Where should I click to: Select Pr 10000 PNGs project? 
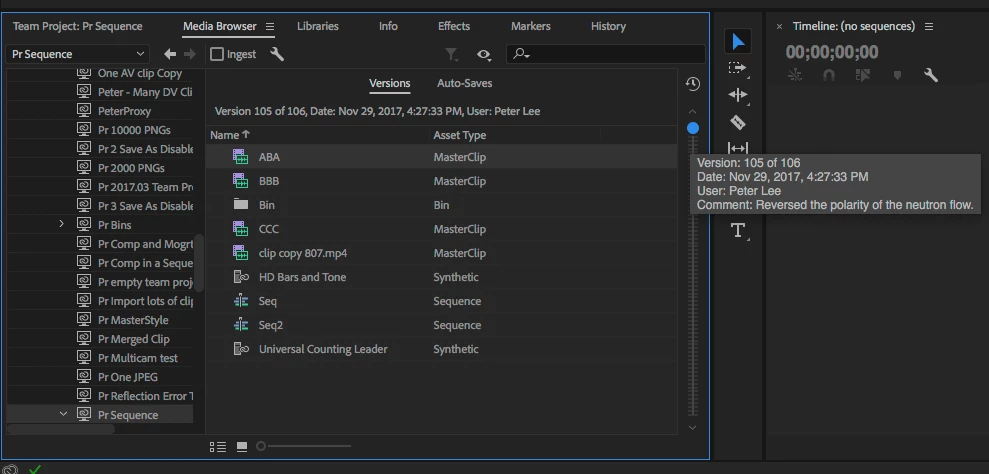point(134,130)
